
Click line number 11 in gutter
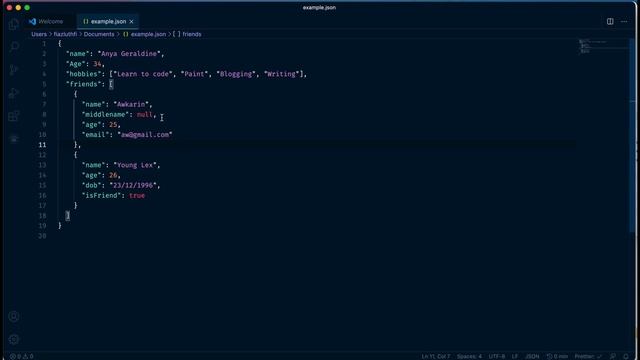[42, 145]
